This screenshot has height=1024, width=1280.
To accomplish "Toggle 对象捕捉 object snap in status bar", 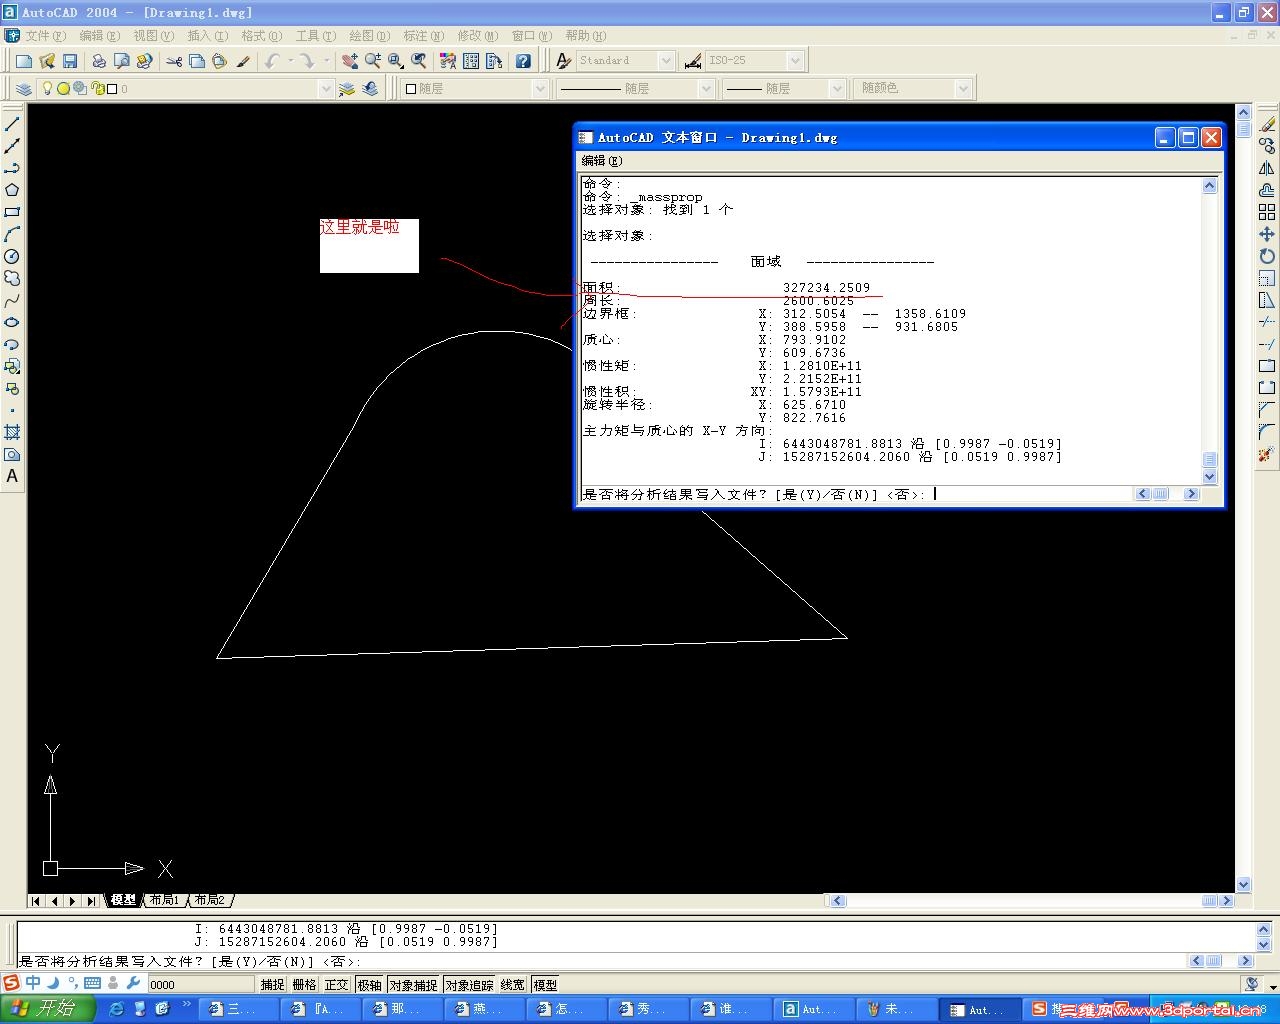I will point(413,985).
